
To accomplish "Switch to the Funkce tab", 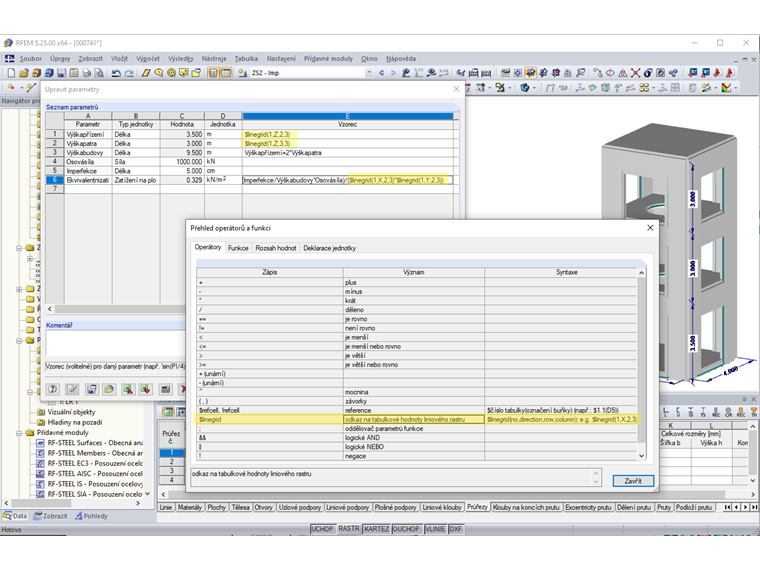I will point(238,248).
